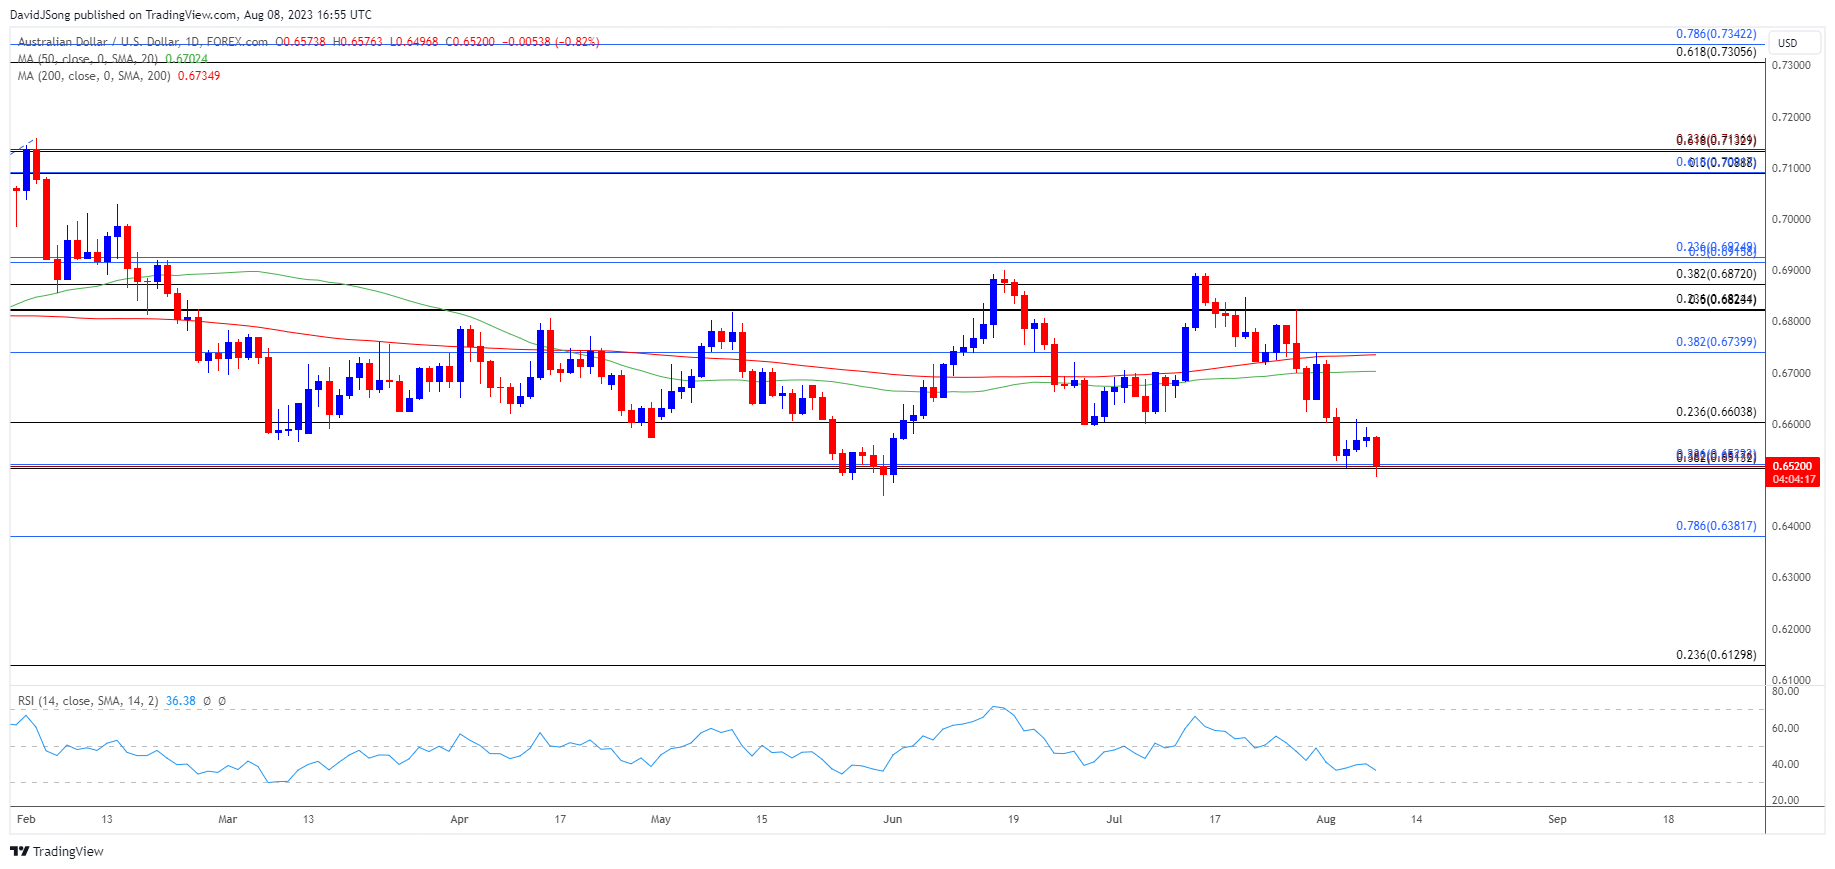Screen dimensions: 1835x869
Task: Click the 0.786(0.73422) Fibonacci label
Action: click(1716, 34)
